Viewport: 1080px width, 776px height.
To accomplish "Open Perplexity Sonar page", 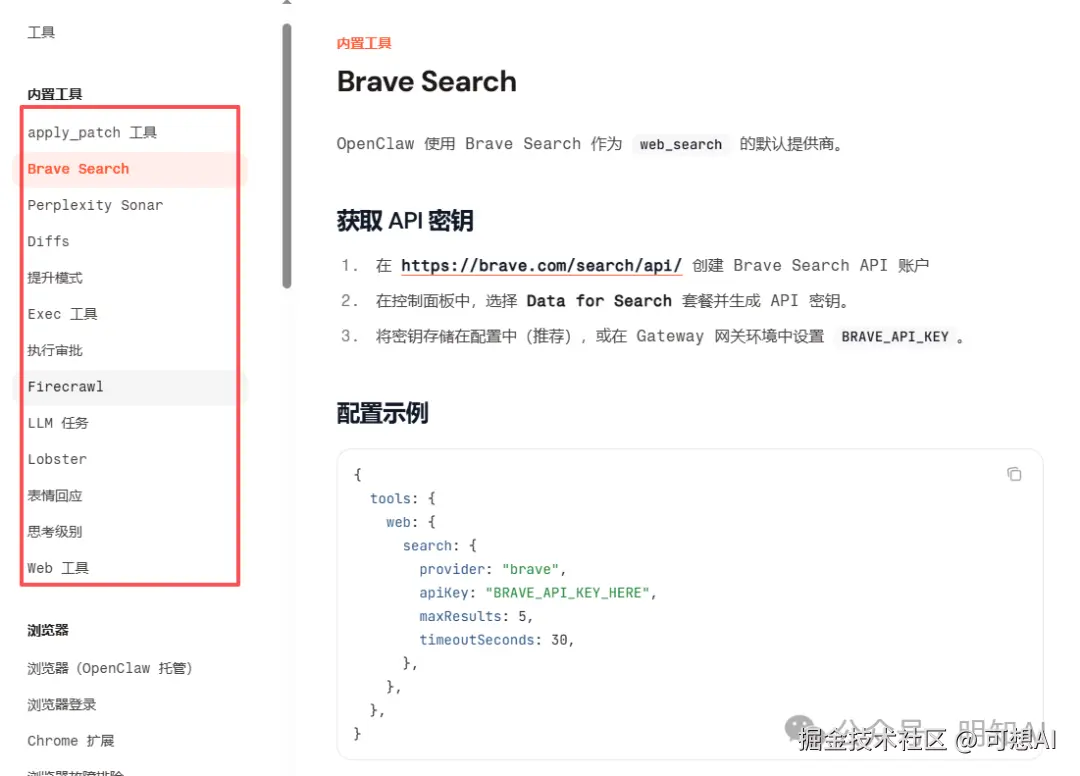I will tap(96, 205).
